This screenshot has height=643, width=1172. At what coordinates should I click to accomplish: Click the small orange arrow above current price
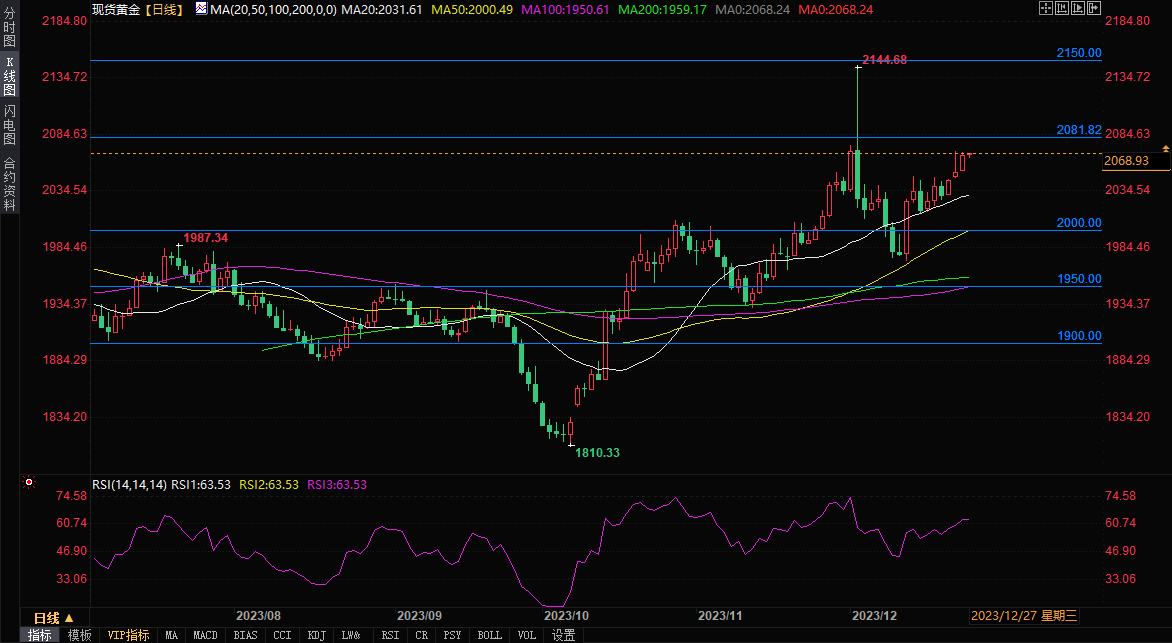(1165, 150)
